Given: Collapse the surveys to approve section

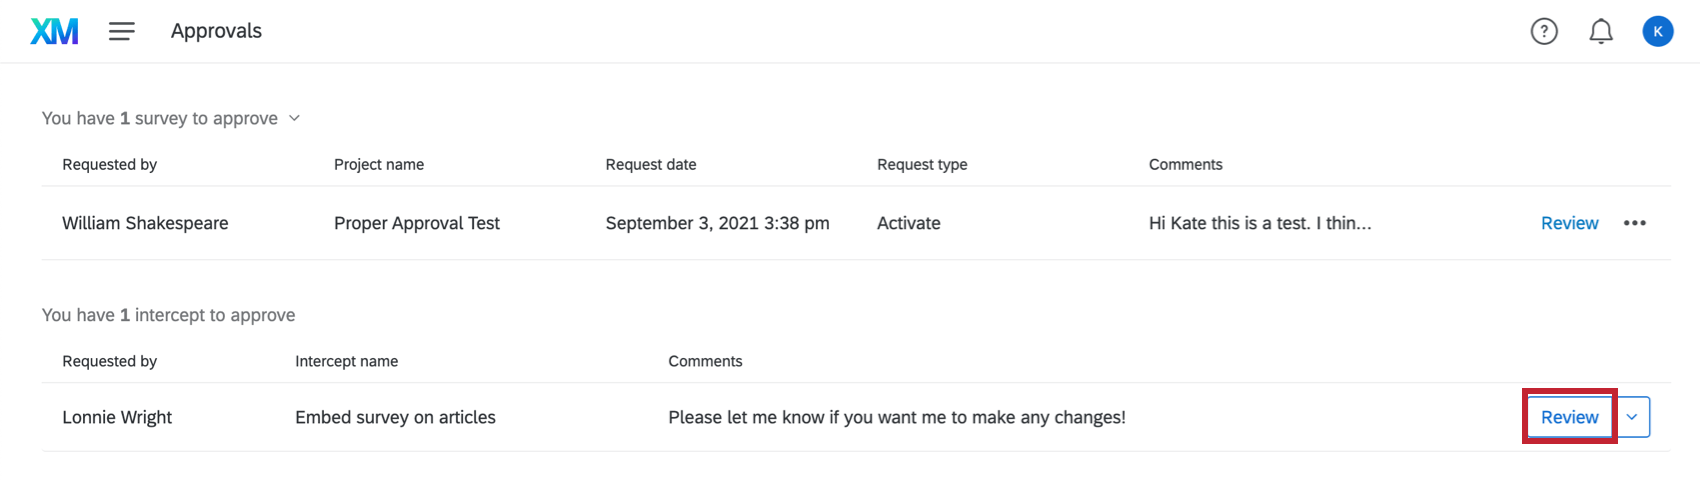Looking at the screenshot, I should (294, 118).
